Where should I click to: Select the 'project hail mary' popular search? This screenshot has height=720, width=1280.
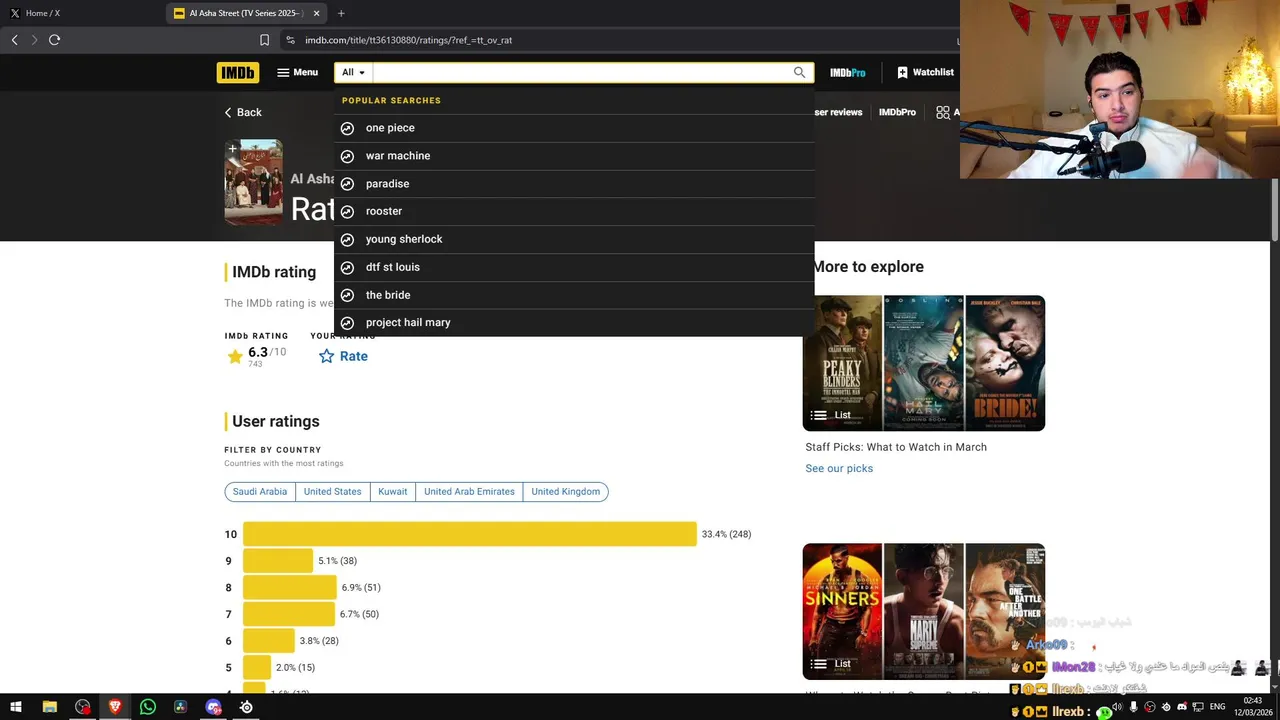coord(574,323)
